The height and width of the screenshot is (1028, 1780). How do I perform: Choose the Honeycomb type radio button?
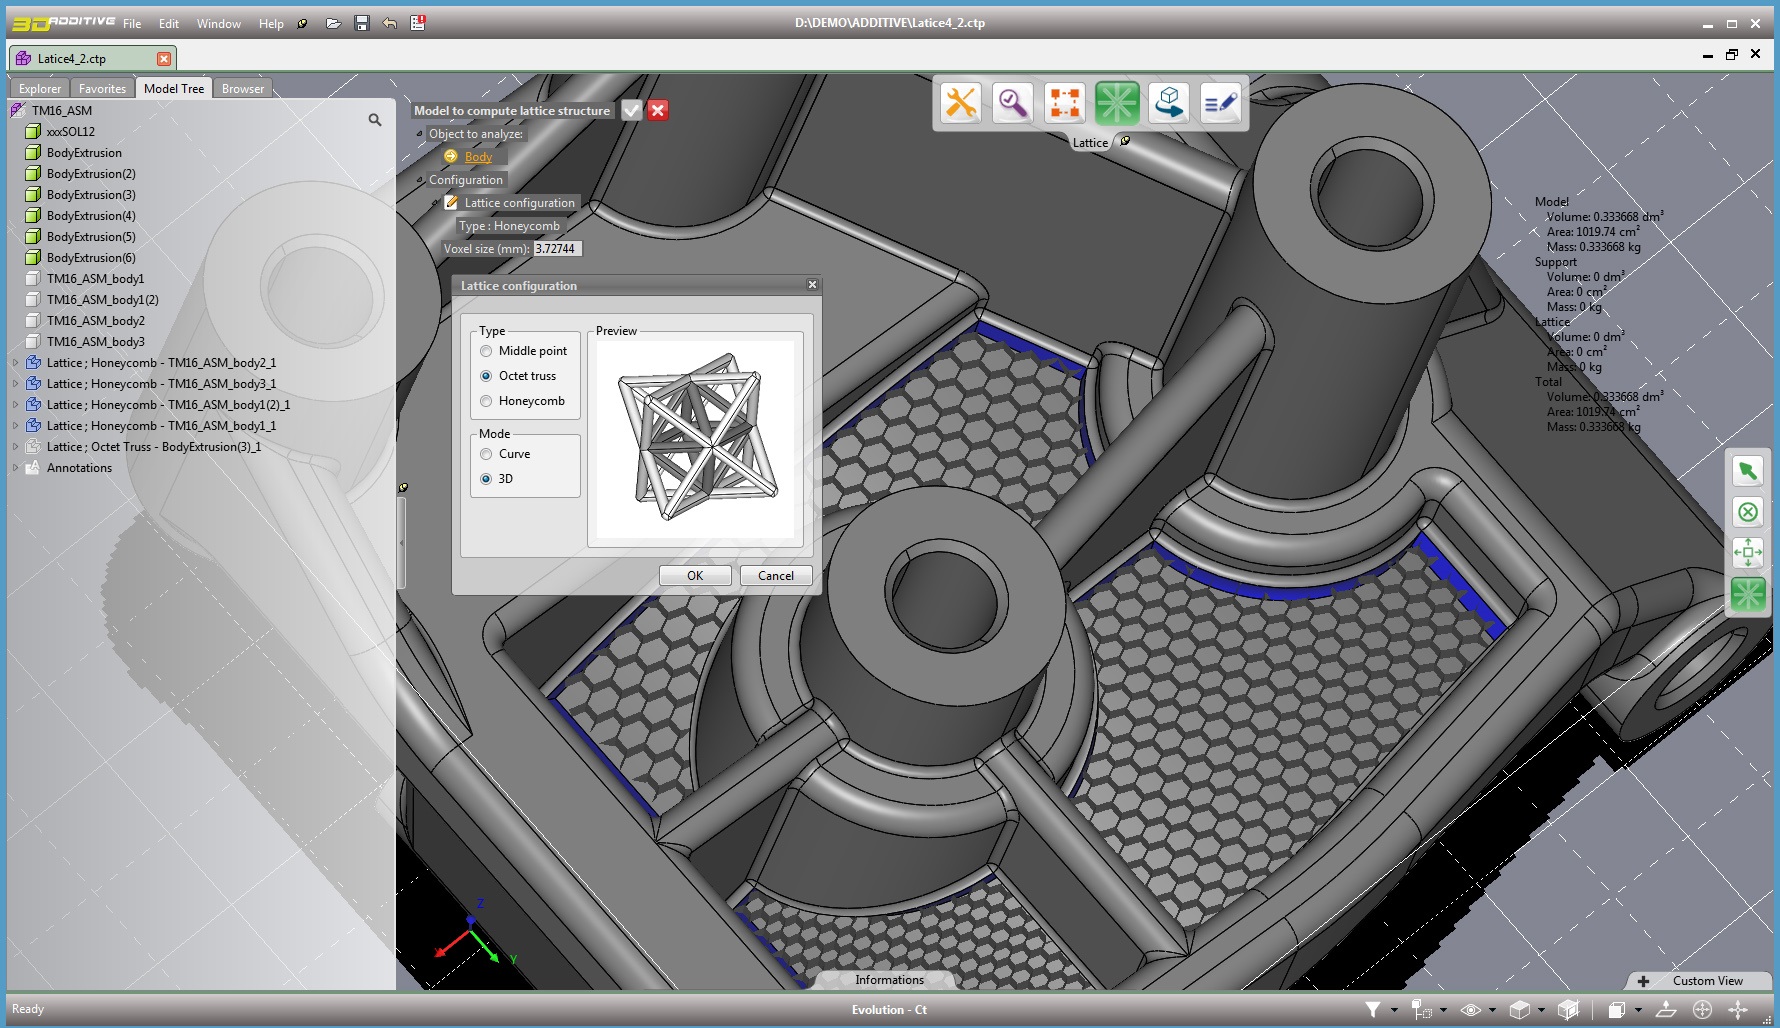[x=486, y=401]
